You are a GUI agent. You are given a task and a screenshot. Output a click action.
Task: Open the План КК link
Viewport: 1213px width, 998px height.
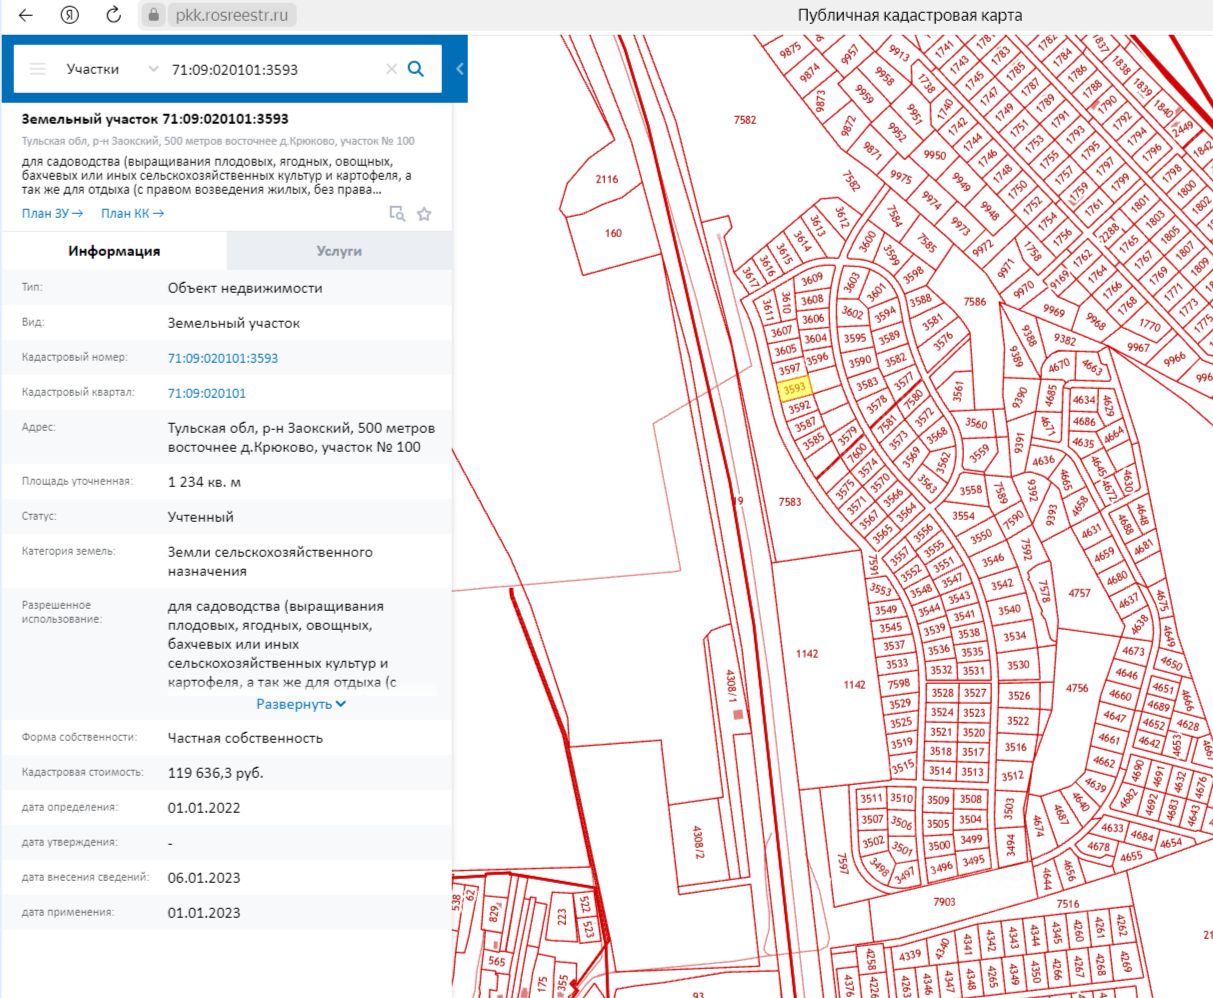click(132, 213)
